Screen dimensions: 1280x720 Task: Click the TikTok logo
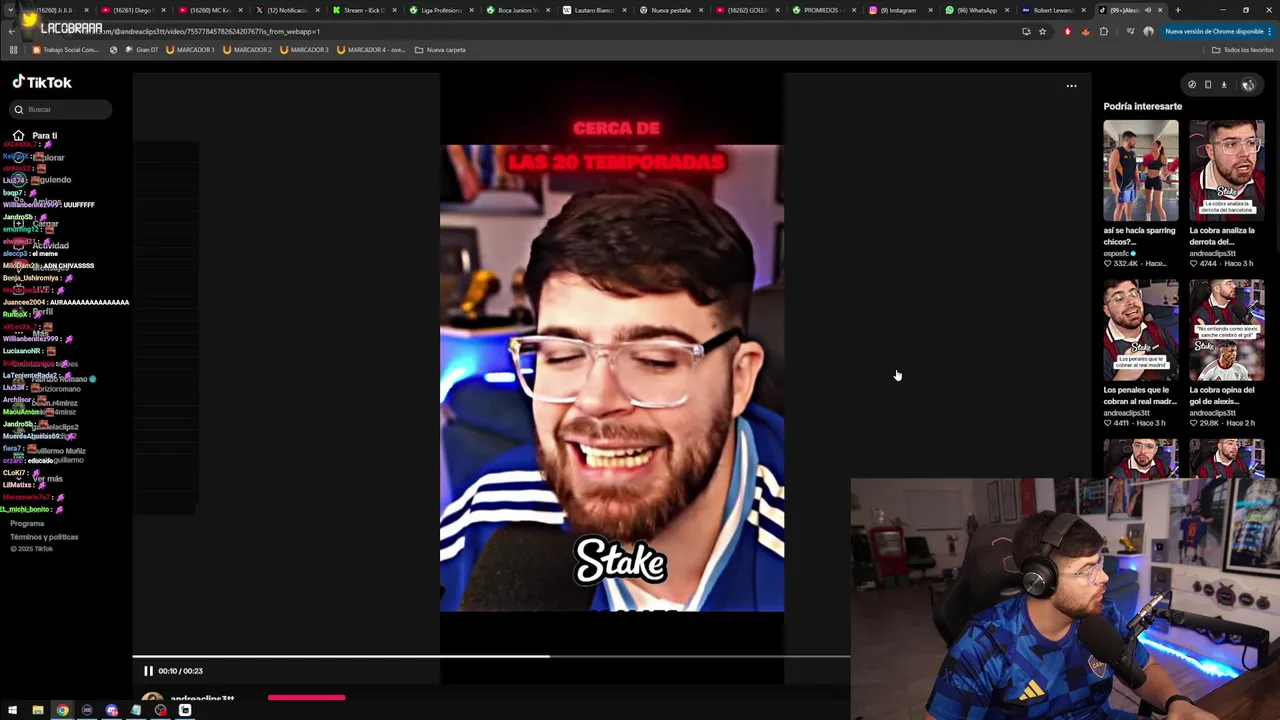pyautogui.click(x=42, y=82)
